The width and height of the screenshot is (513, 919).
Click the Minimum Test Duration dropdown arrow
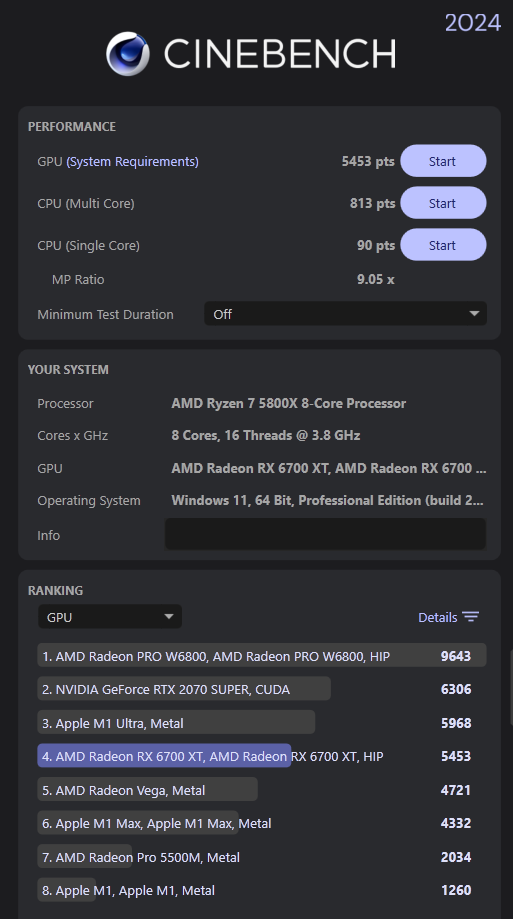tap(474, 314)
